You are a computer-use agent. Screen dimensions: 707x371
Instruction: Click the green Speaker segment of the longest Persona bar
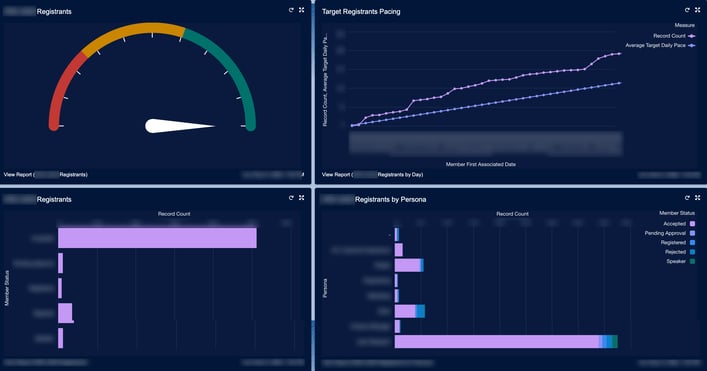tap(615, 342)
